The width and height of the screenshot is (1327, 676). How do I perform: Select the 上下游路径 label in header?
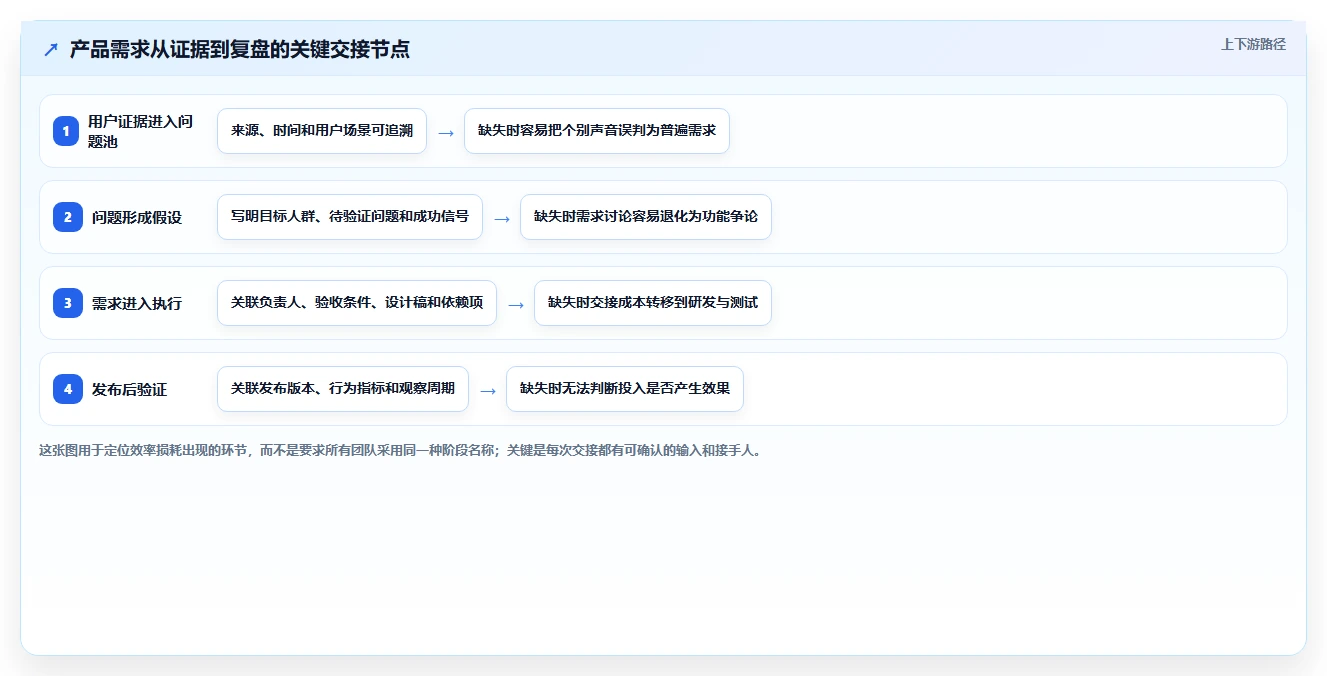1253,44
